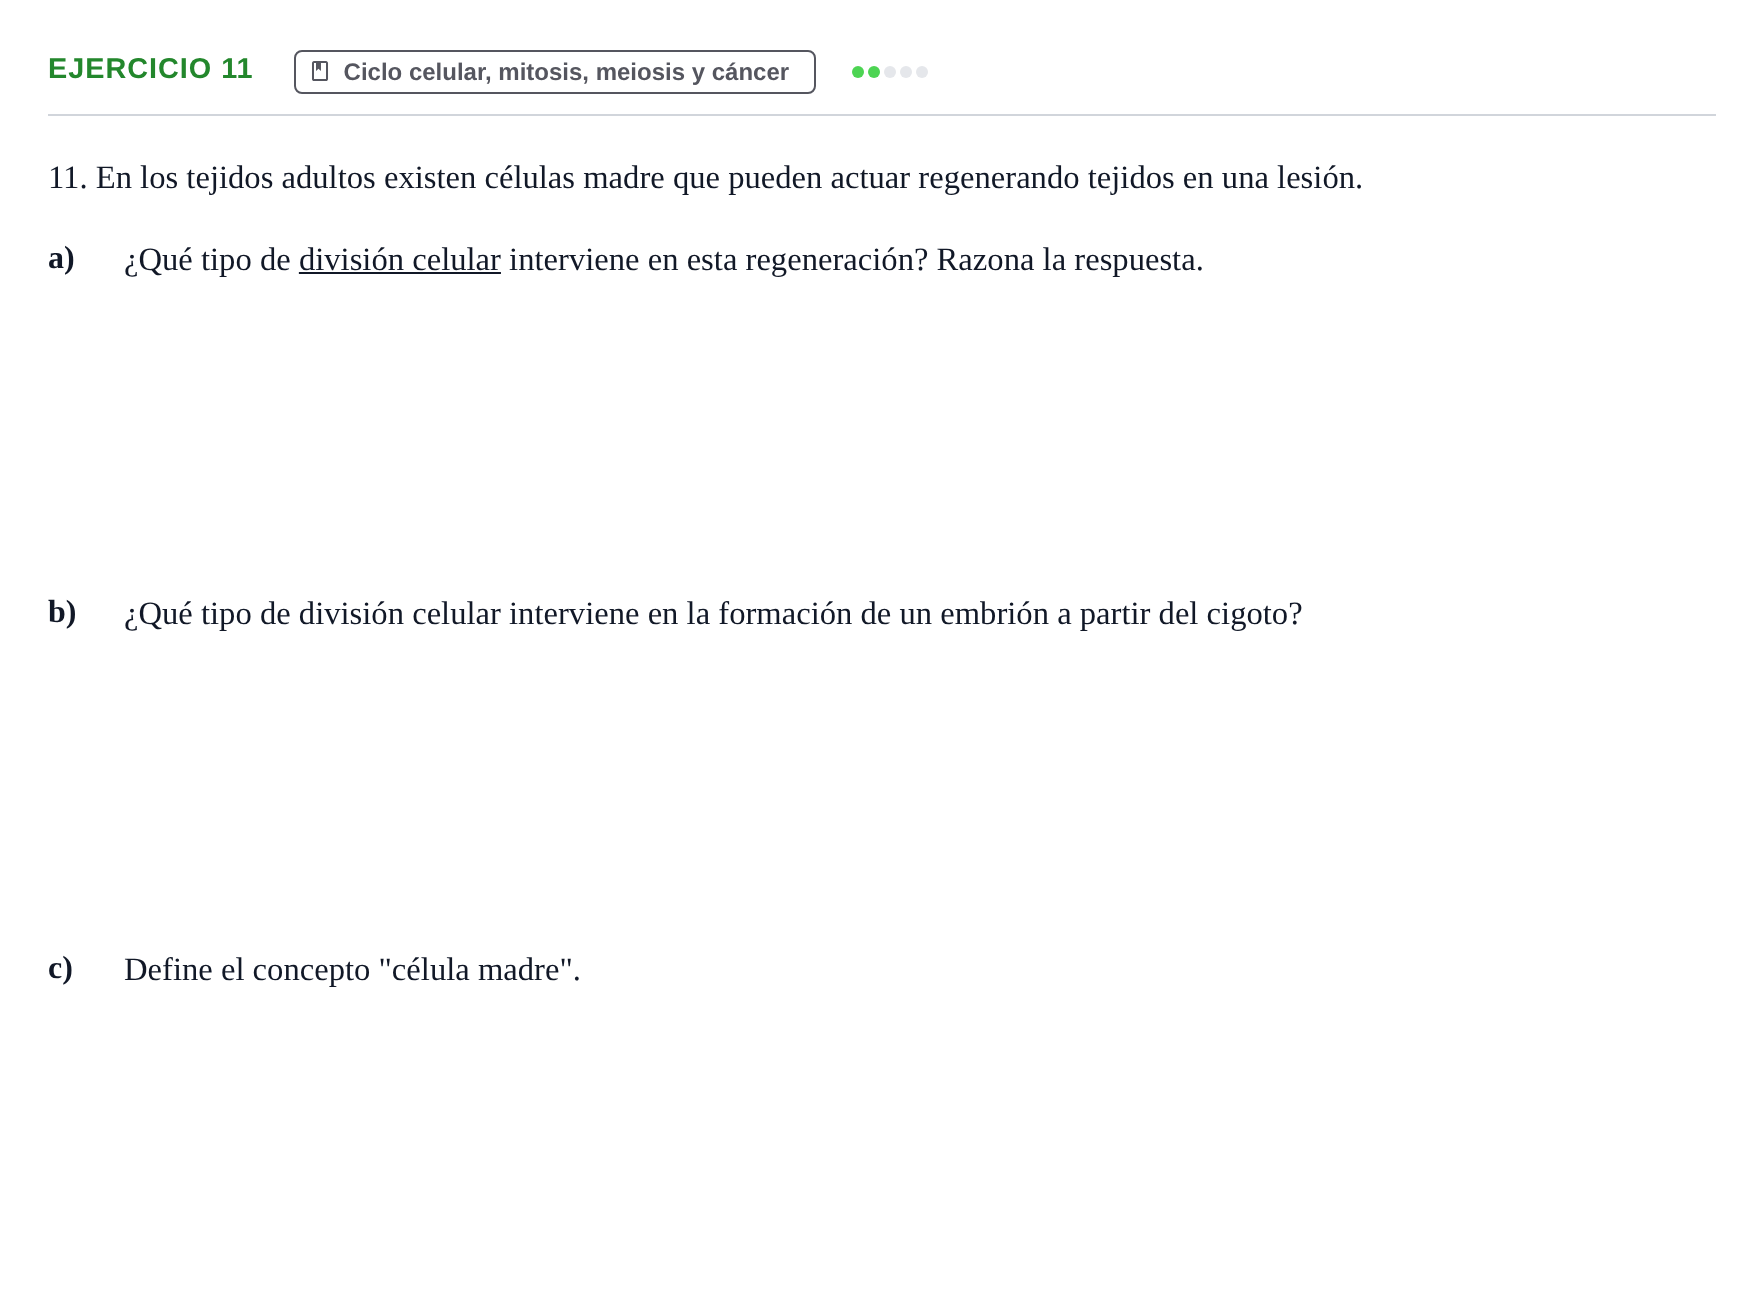
Task: Click the five-dot difficulty indicator
Action: point(890,72)
